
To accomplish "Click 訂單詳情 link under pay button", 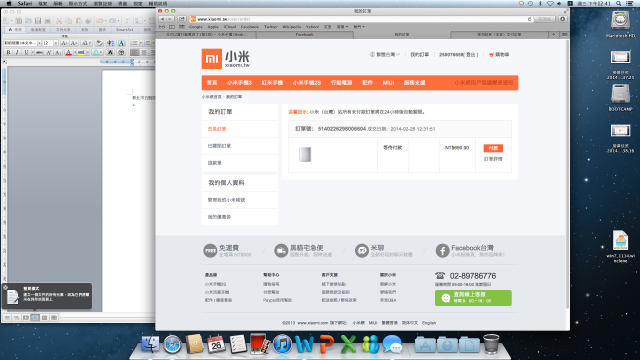I will coord(493,159).
